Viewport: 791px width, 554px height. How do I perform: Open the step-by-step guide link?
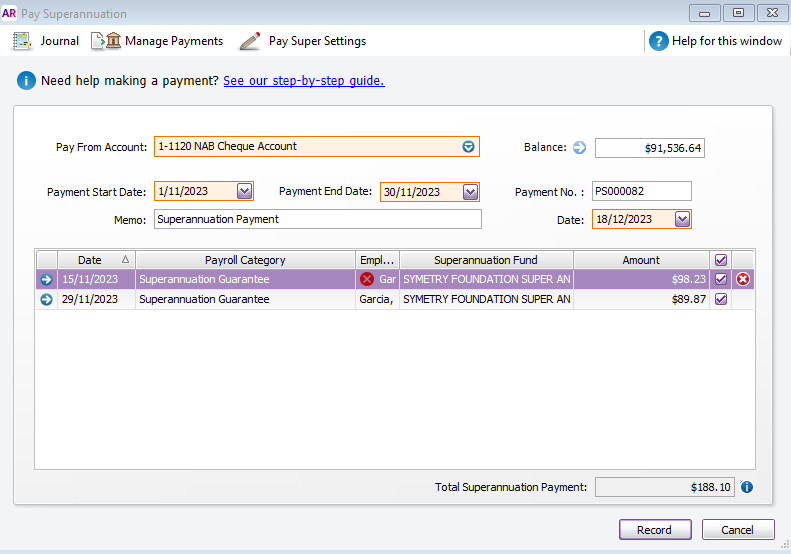[304, 81]
